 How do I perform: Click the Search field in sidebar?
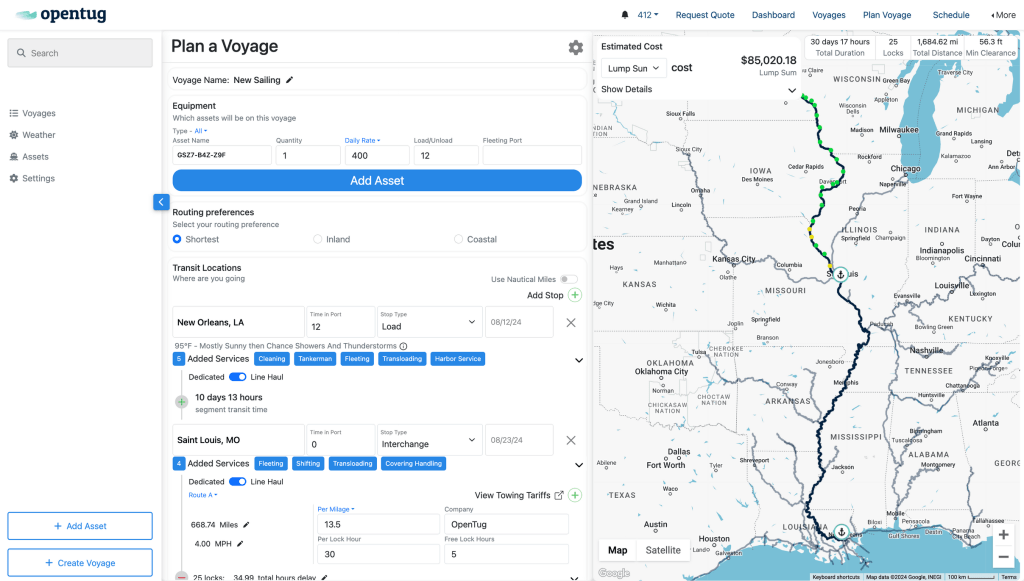[80, 53]
